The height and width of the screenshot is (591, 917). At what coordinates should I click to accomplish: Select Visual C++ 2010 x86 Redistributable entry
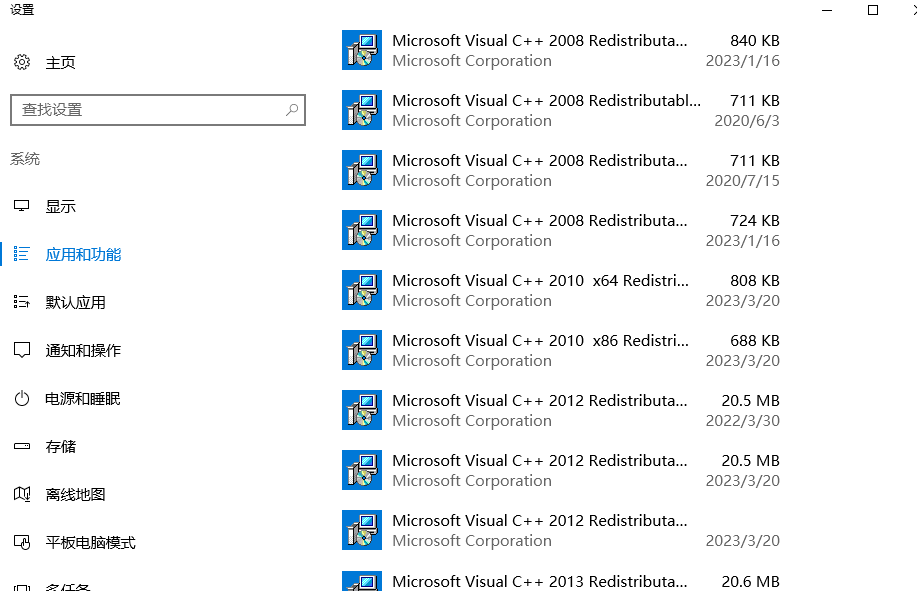pos(561,350)
